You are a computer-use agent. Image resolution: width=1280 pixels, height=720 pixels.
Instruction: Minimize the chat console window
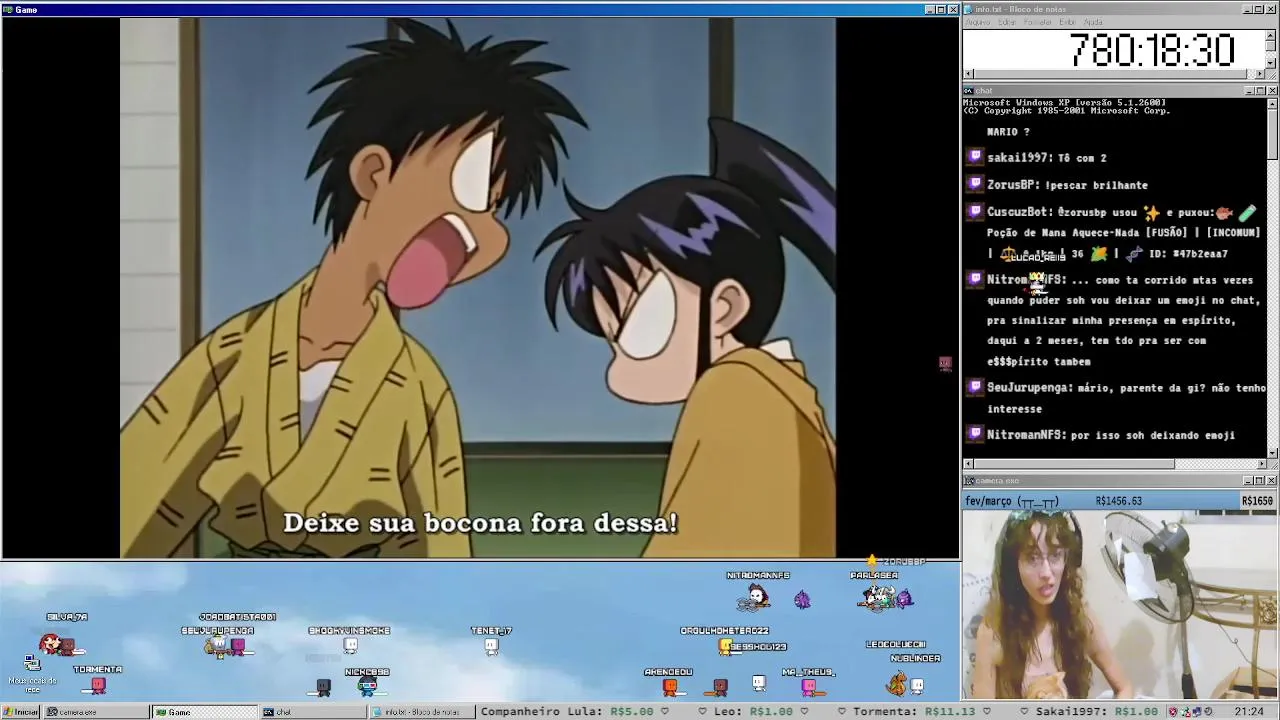coord(1249,91)
